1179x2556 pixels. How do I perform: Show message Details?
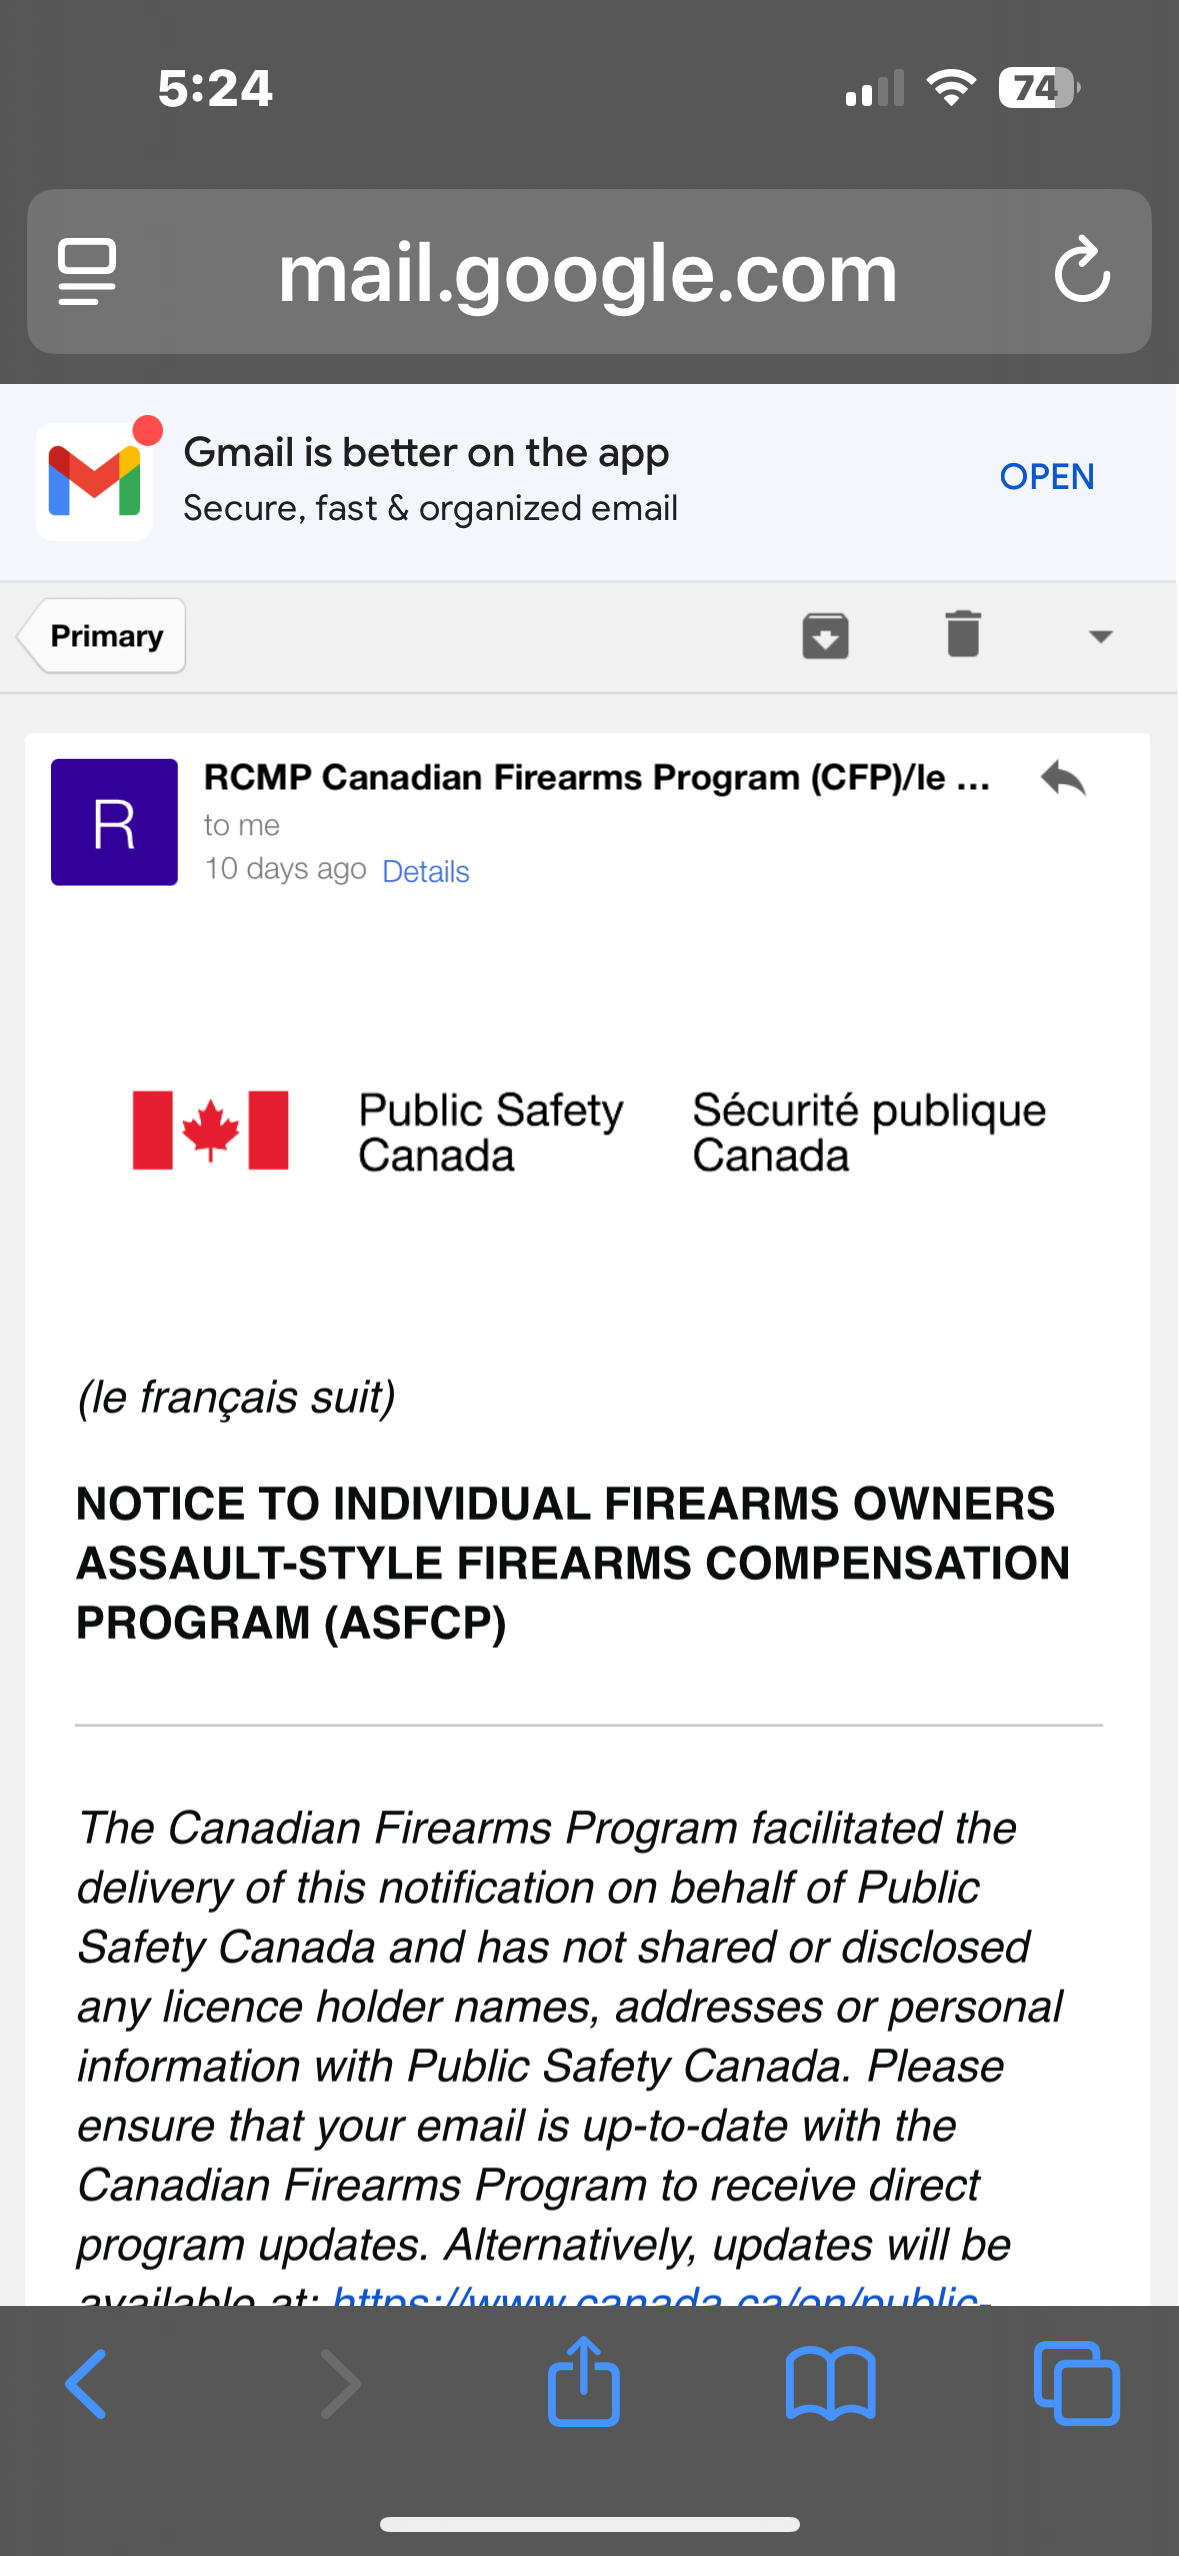tap(426, 871)
